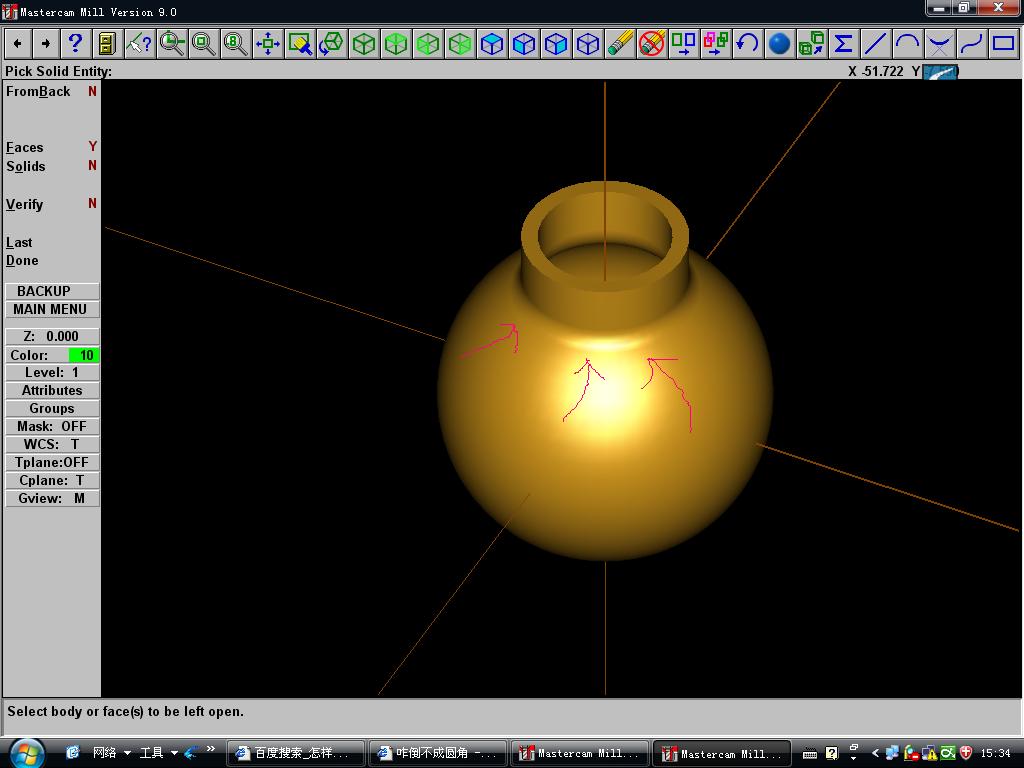Go to next toolbar page arrow
This screenshot has height=768, width=1024.
click(46, 44)
